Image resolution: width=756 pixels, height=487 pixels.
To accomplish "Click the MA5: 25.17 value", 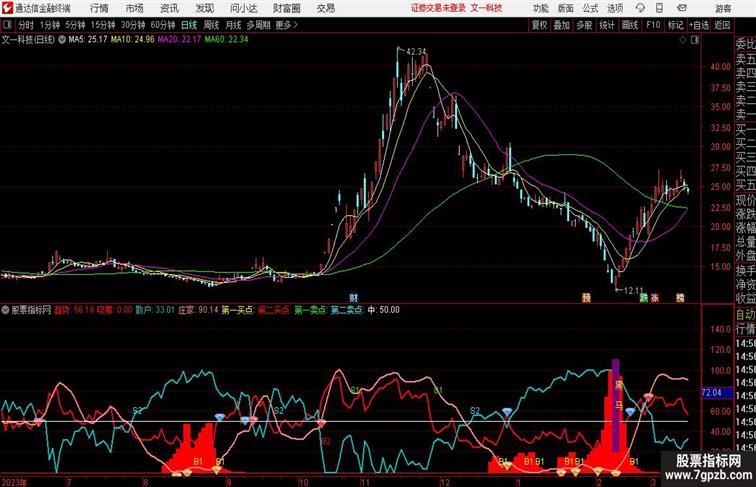I will tap(88, 40).
